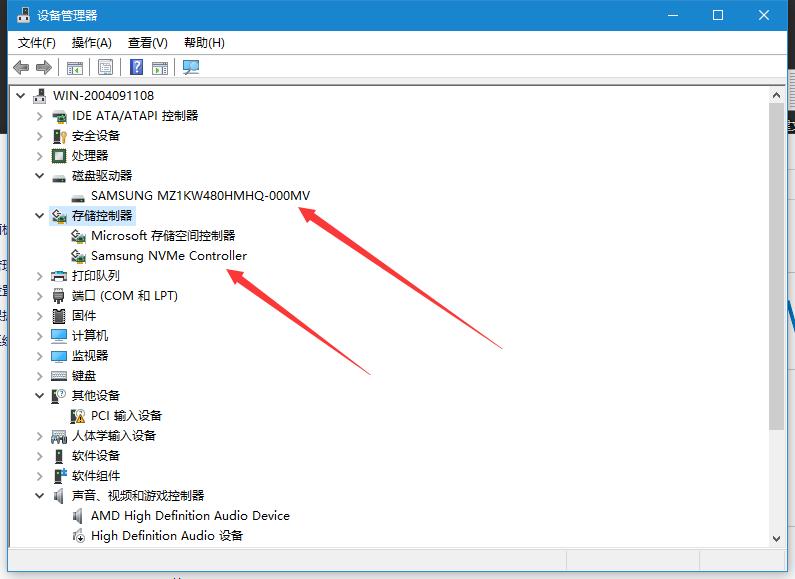Collapse the 其他设备 node
The height and width of the screenshot is (579, 795).
click(x=40, y=395)
